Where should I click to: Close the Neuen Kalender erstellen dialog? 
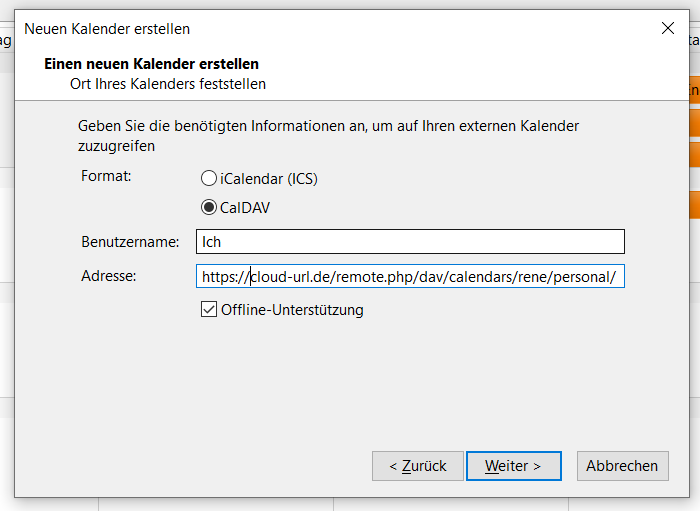[668, 29]
